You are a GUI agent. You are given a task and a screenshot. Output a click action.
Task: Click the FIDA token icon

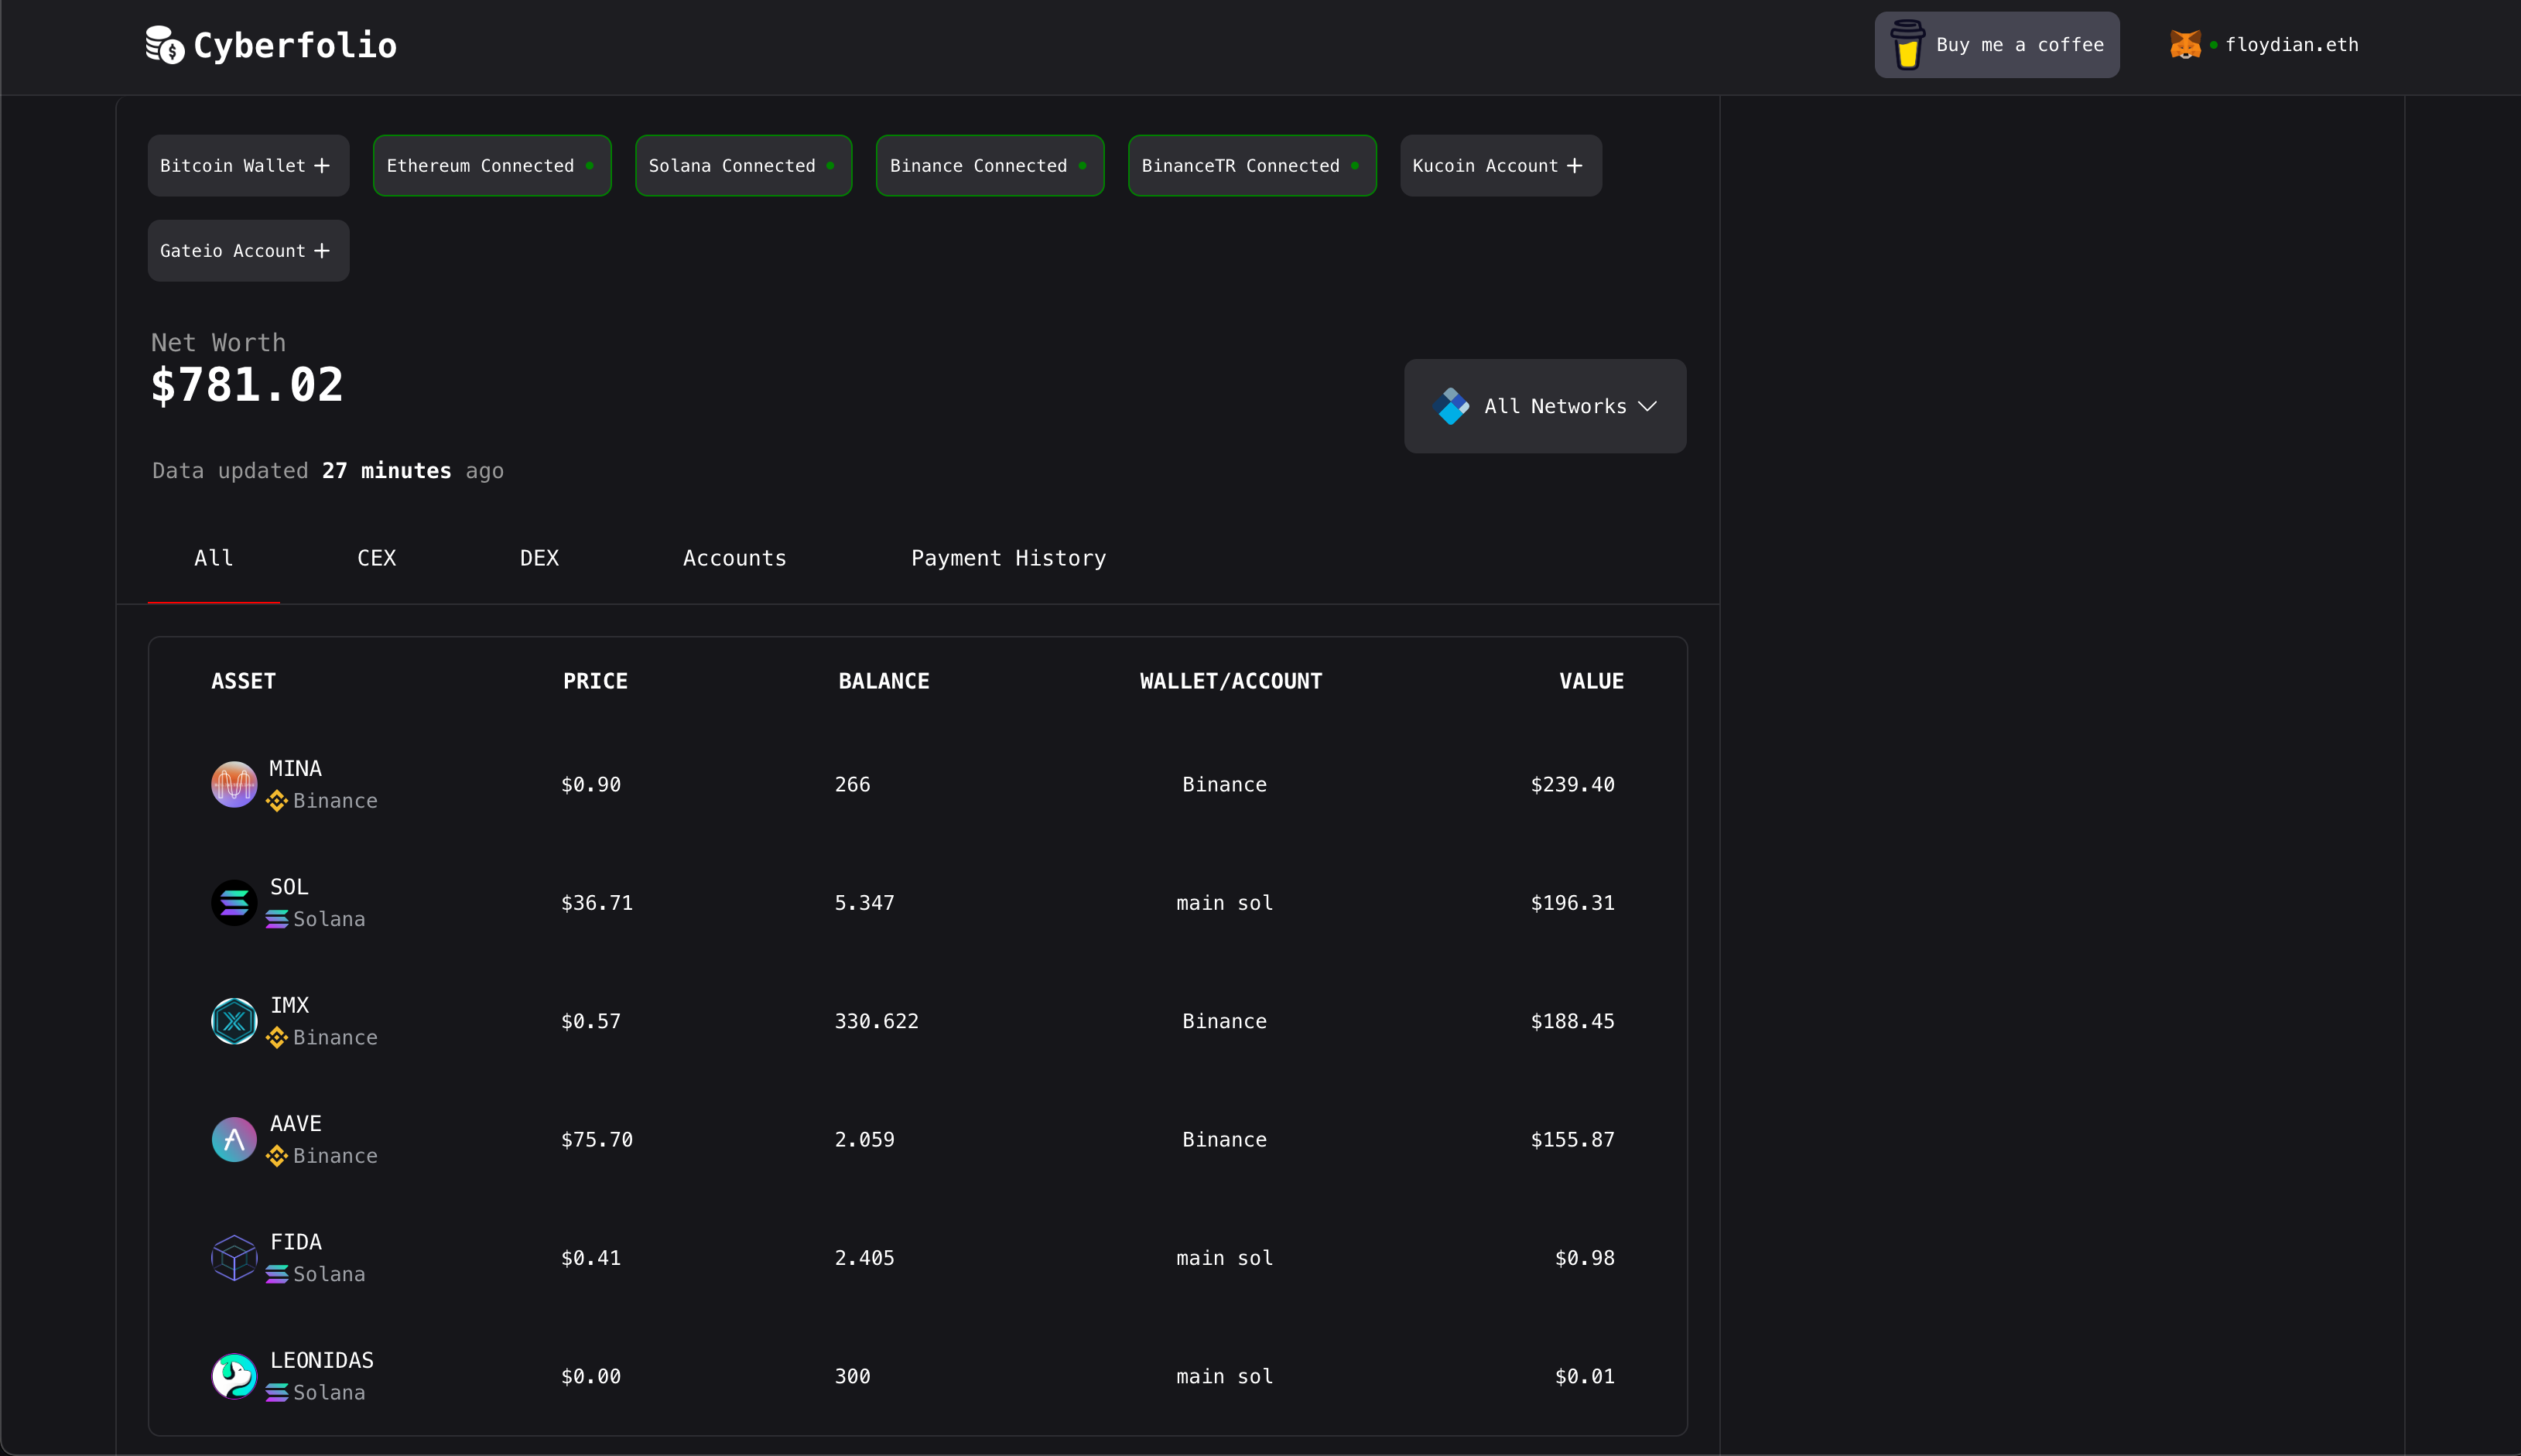pyautogui.click(x=234, y=1258)
